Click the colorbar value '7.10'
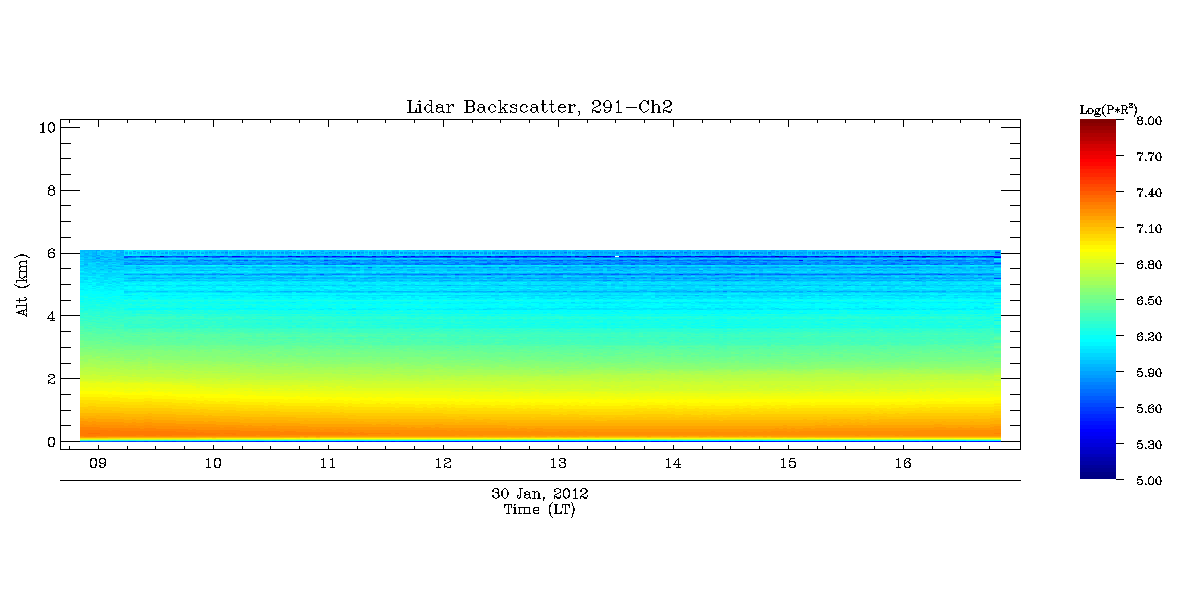The width and height of the screenshot is (1200, 600). click(1148, 229)
